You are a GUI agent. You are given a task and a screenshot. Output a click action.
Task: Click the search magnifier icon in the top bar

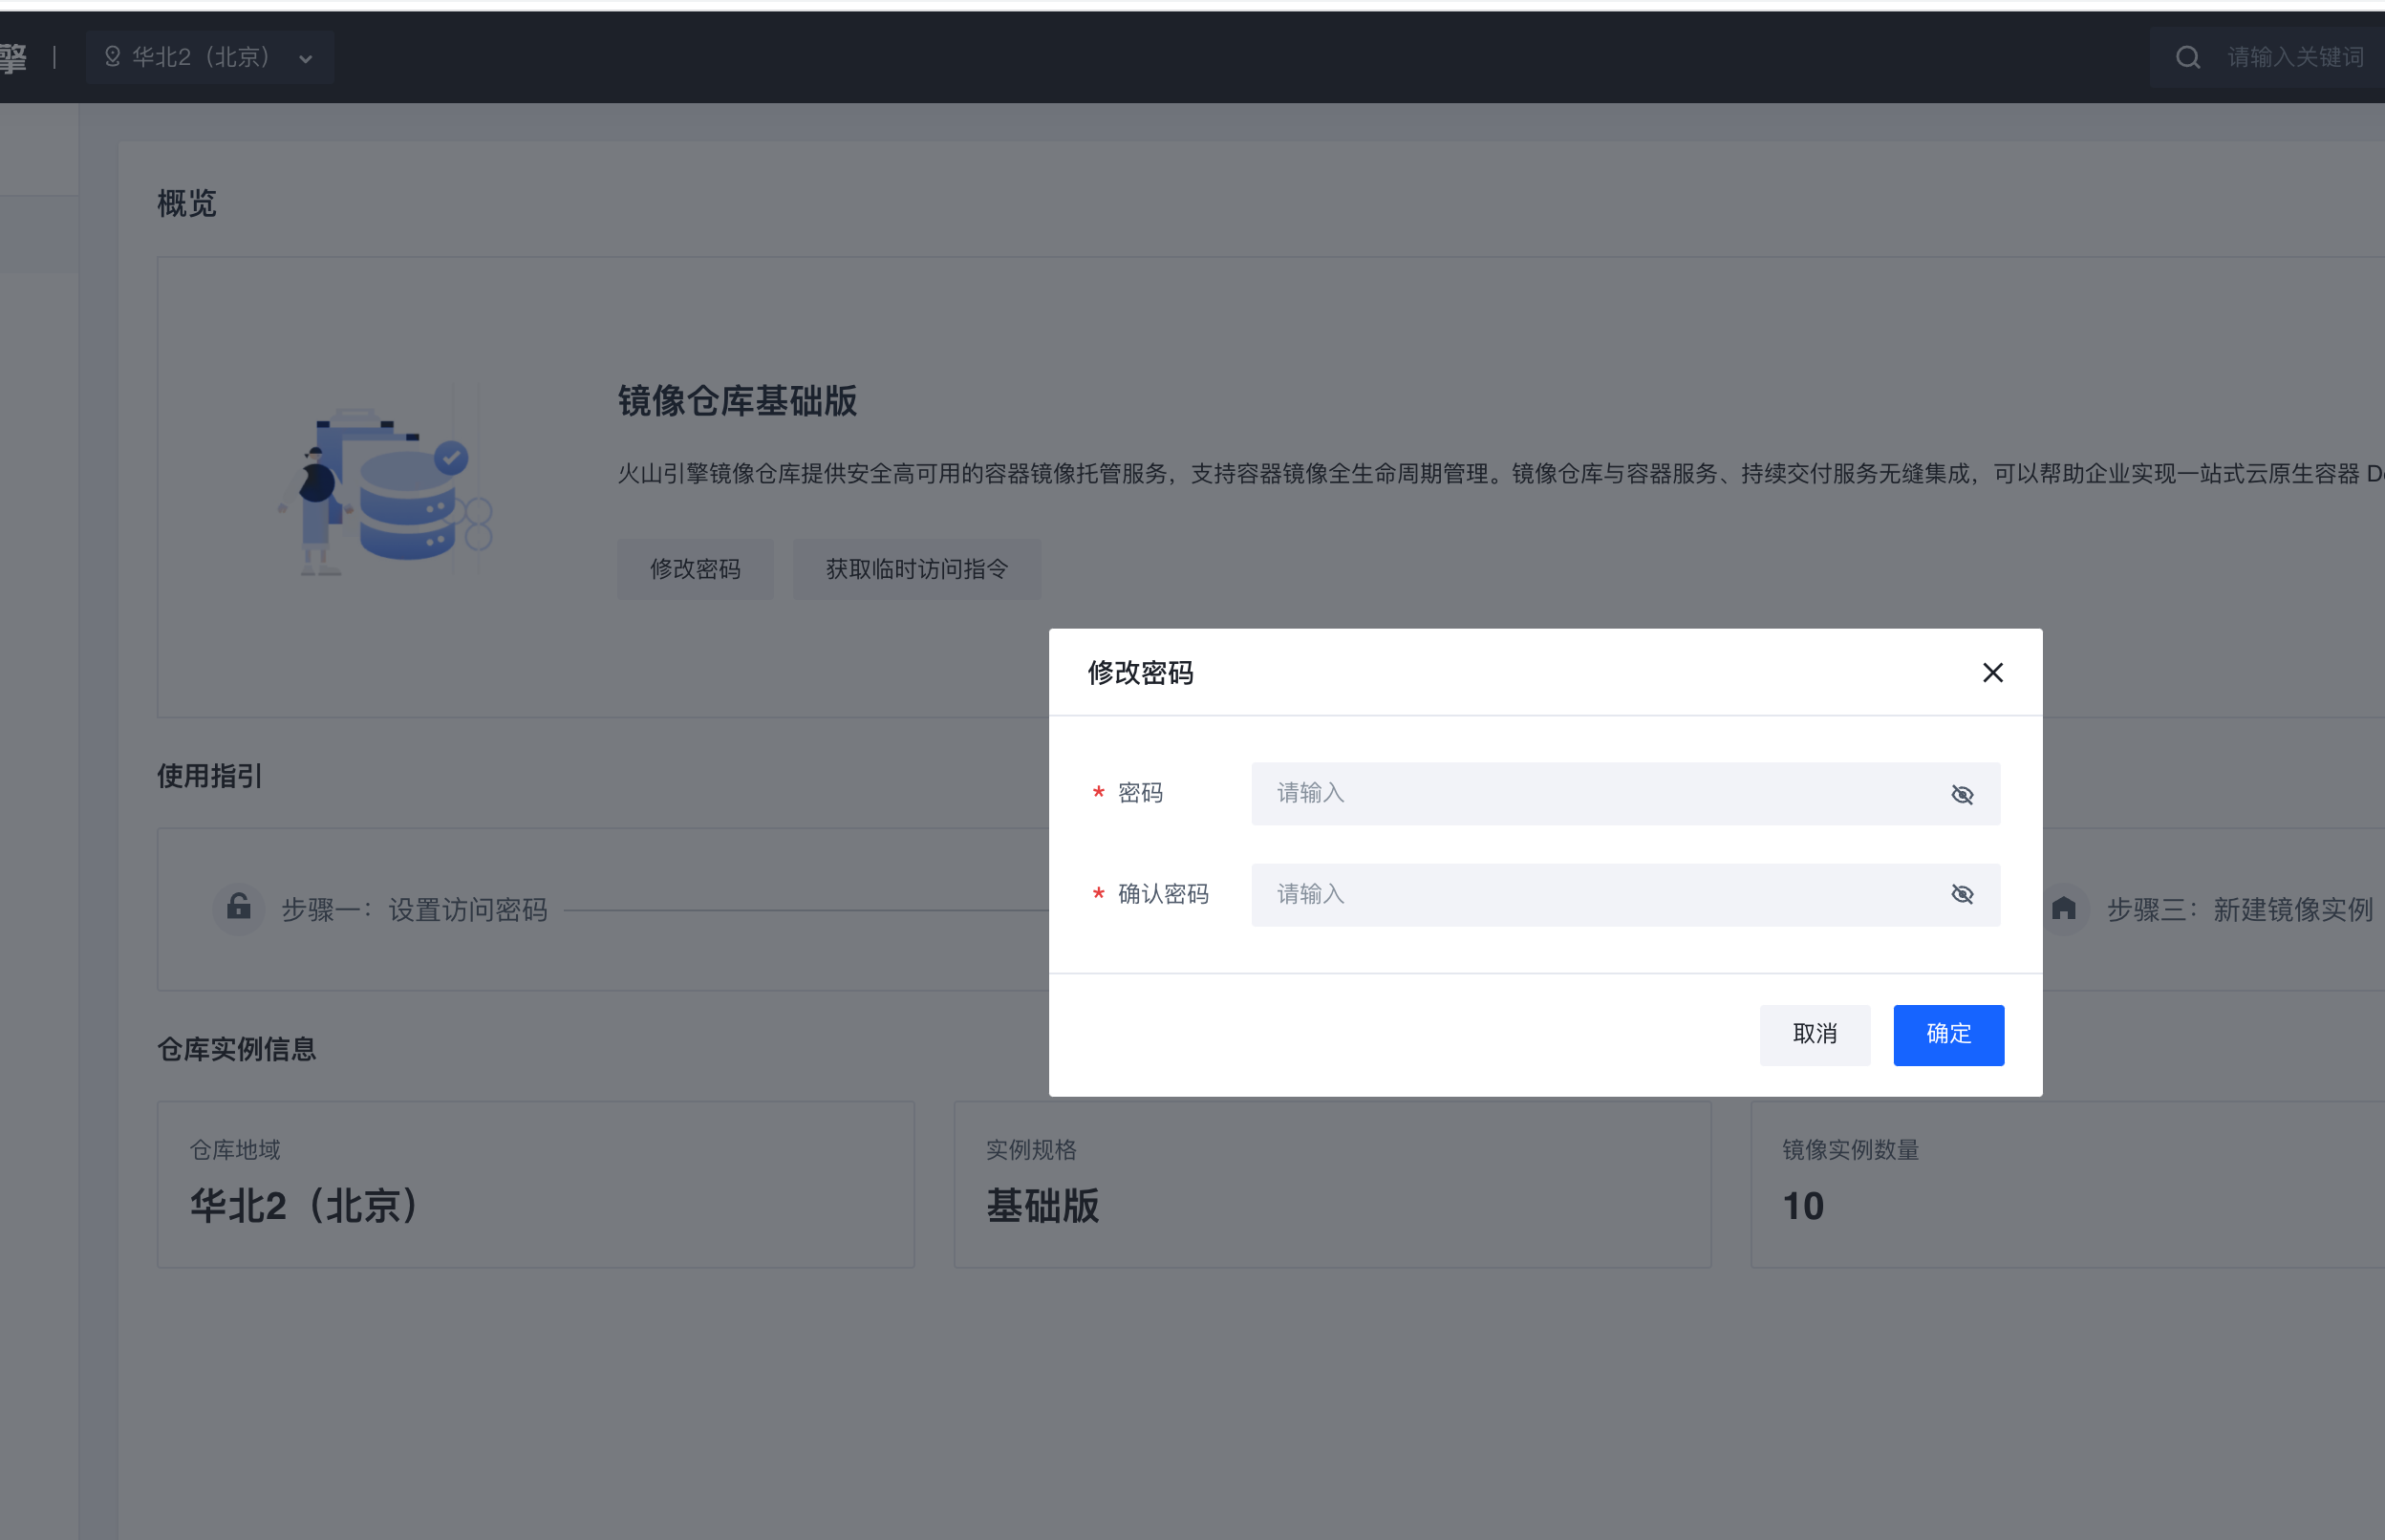click(2189, 57)
